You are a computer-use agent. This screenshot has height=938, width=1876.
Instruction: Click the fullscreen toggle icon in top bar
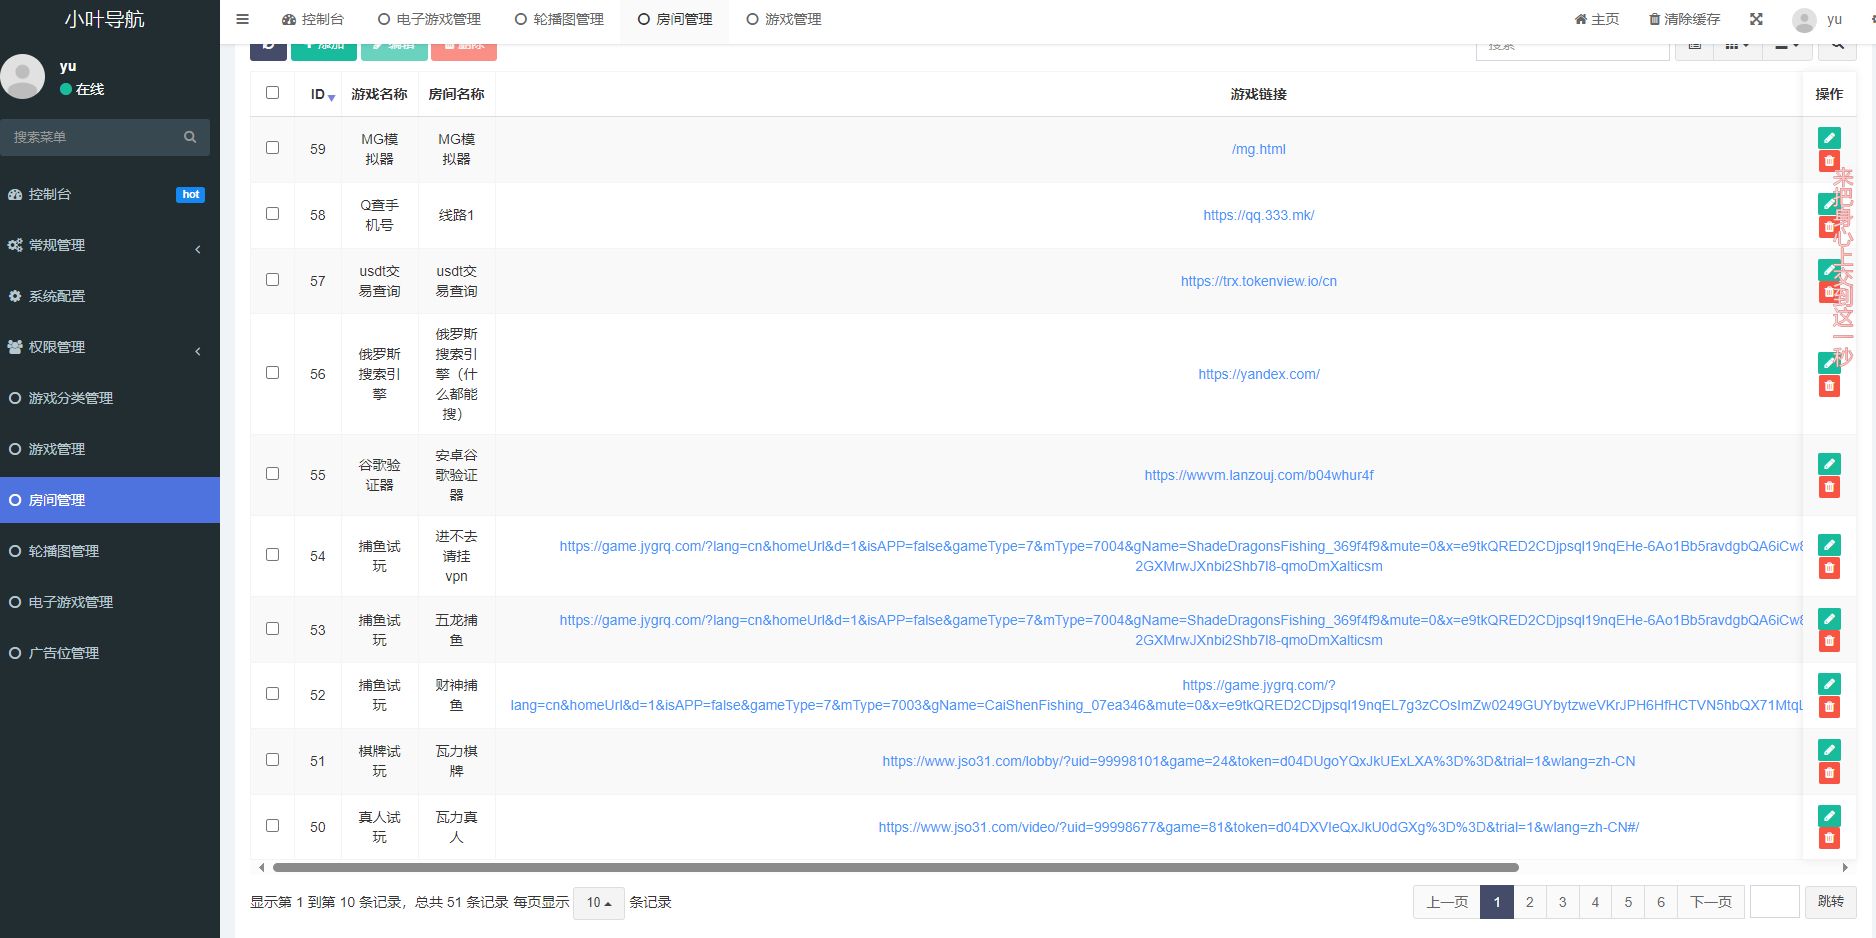[x=1756, y=19]
